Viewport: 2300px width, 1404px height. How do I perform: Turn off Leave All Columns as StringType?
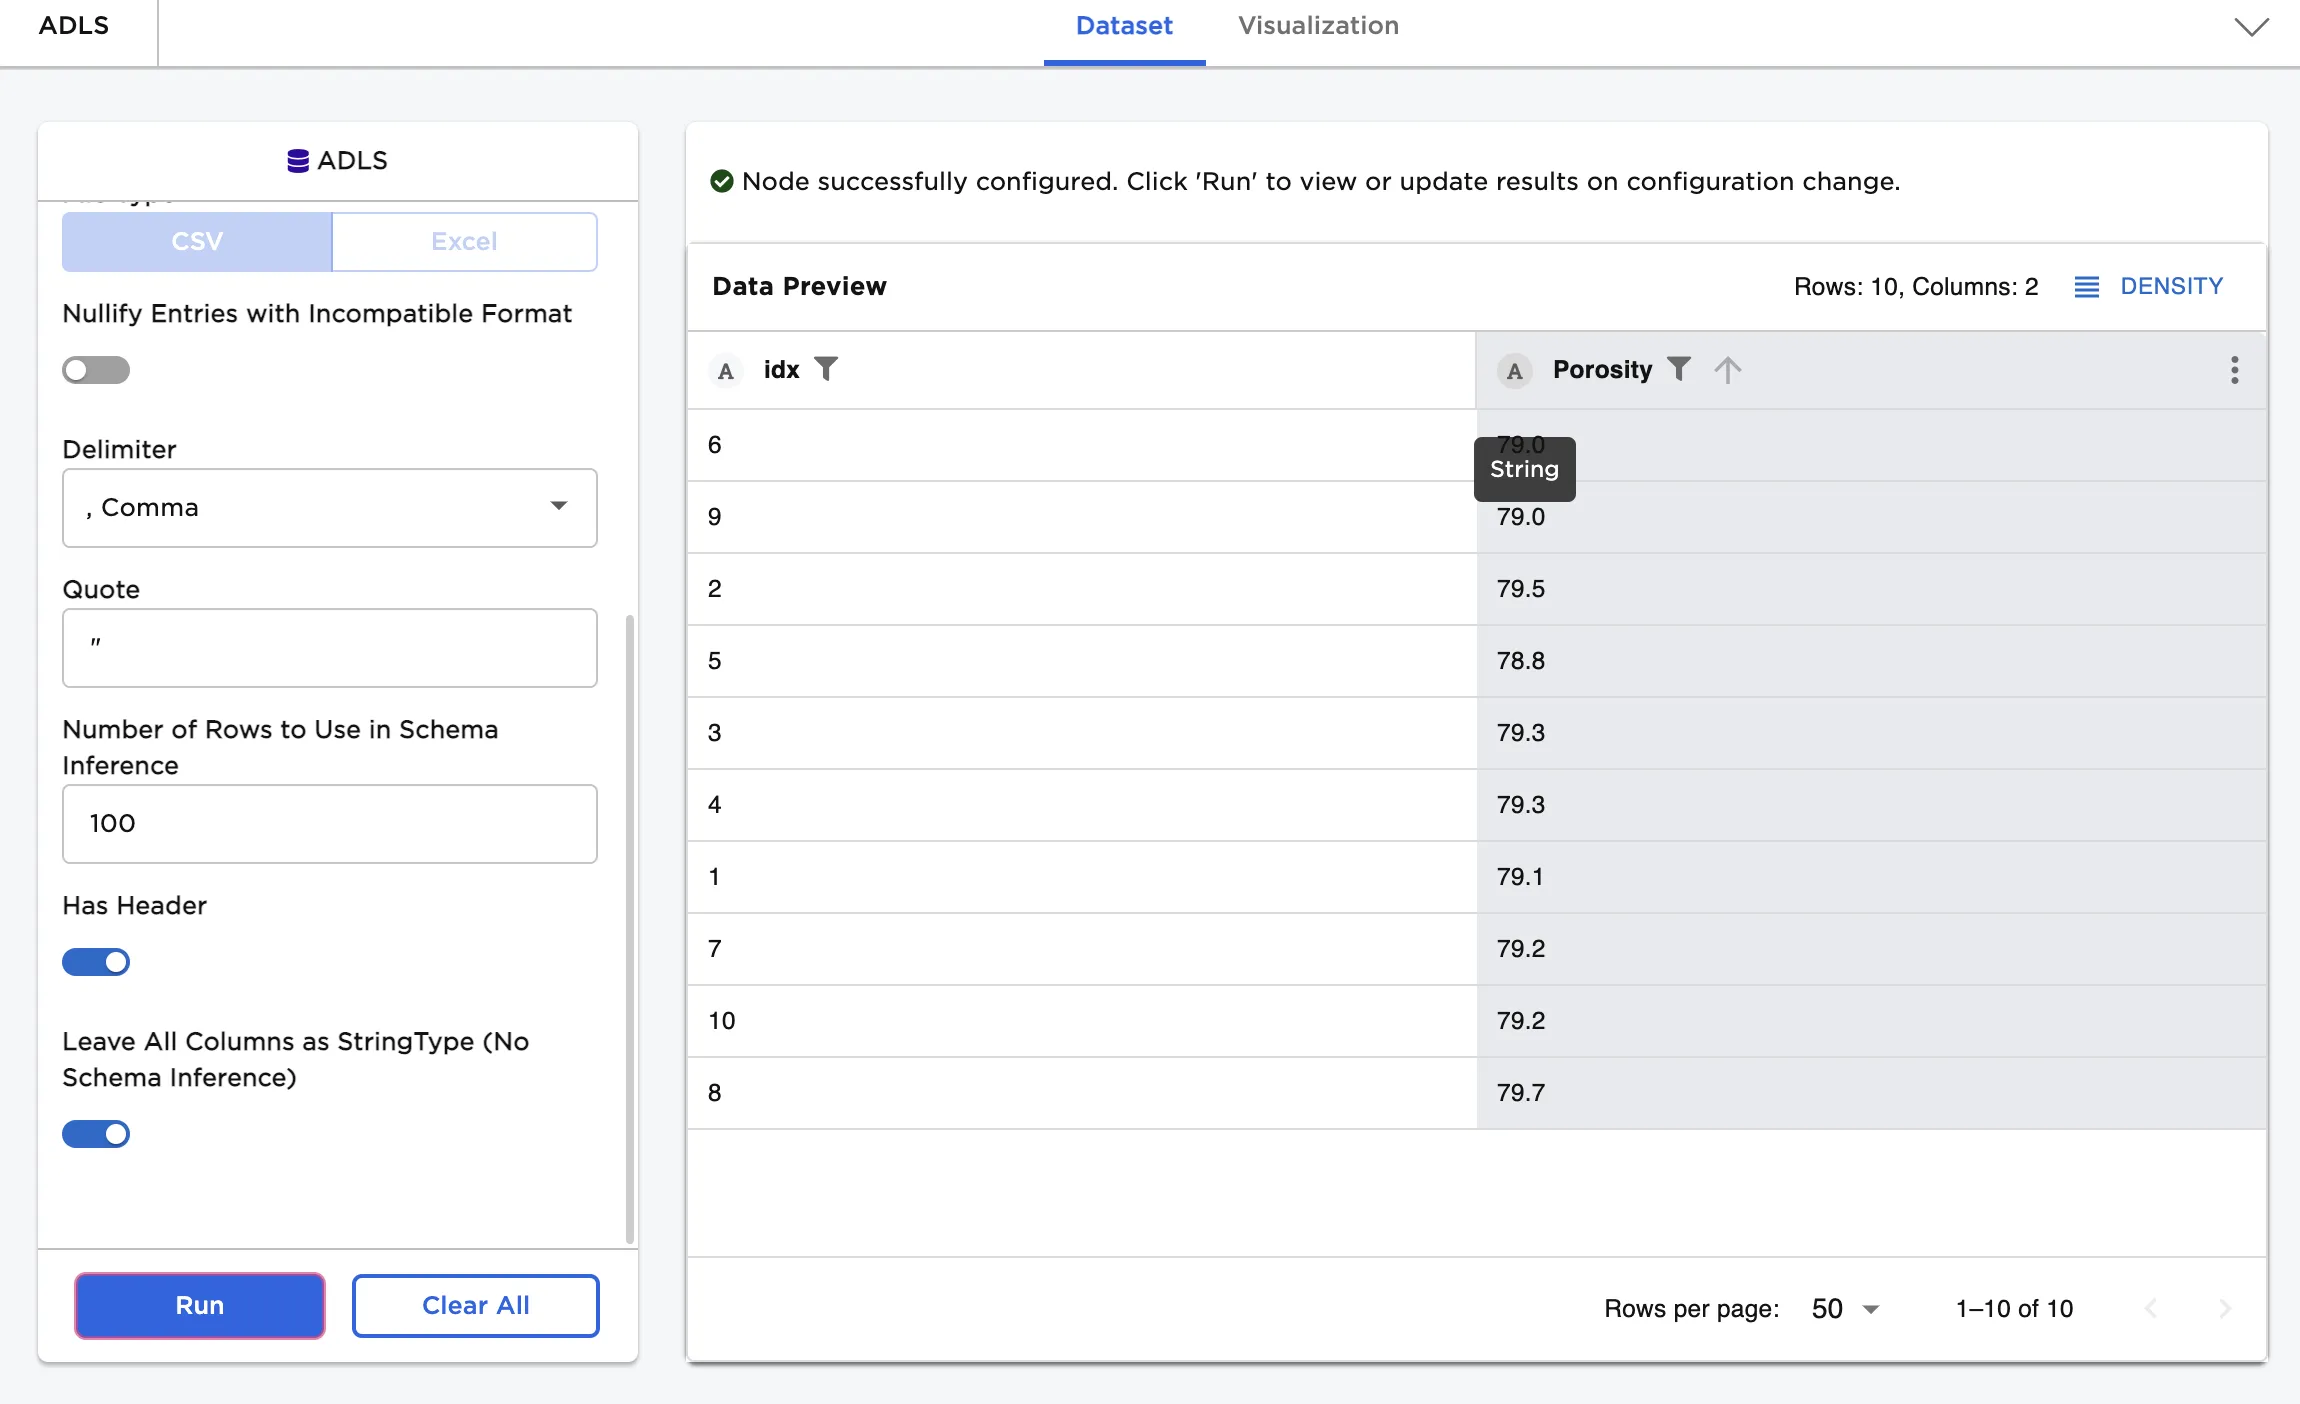[96, 1134]
